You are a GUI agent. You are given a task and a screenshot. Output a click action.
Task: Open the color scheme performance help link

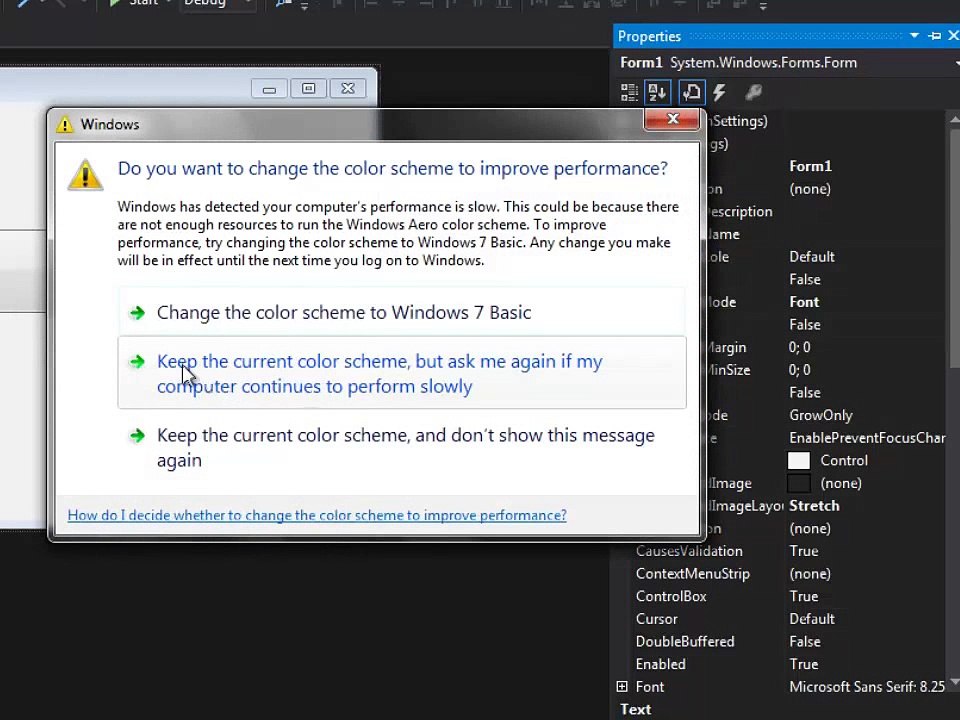pos(317,516)
